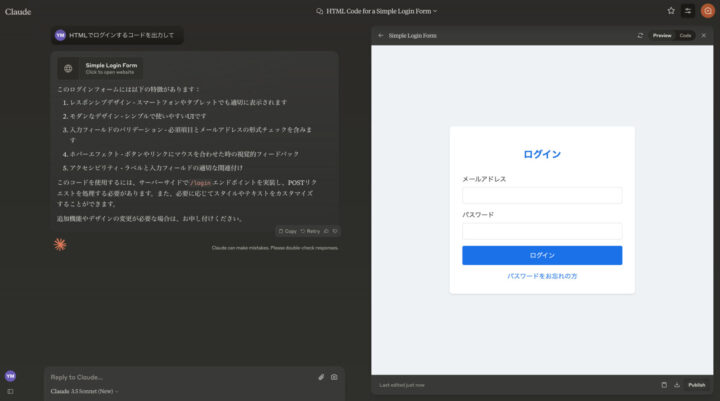
Task: Toggle the sidebar panel icon at bottom left
Action: point(10,393)
